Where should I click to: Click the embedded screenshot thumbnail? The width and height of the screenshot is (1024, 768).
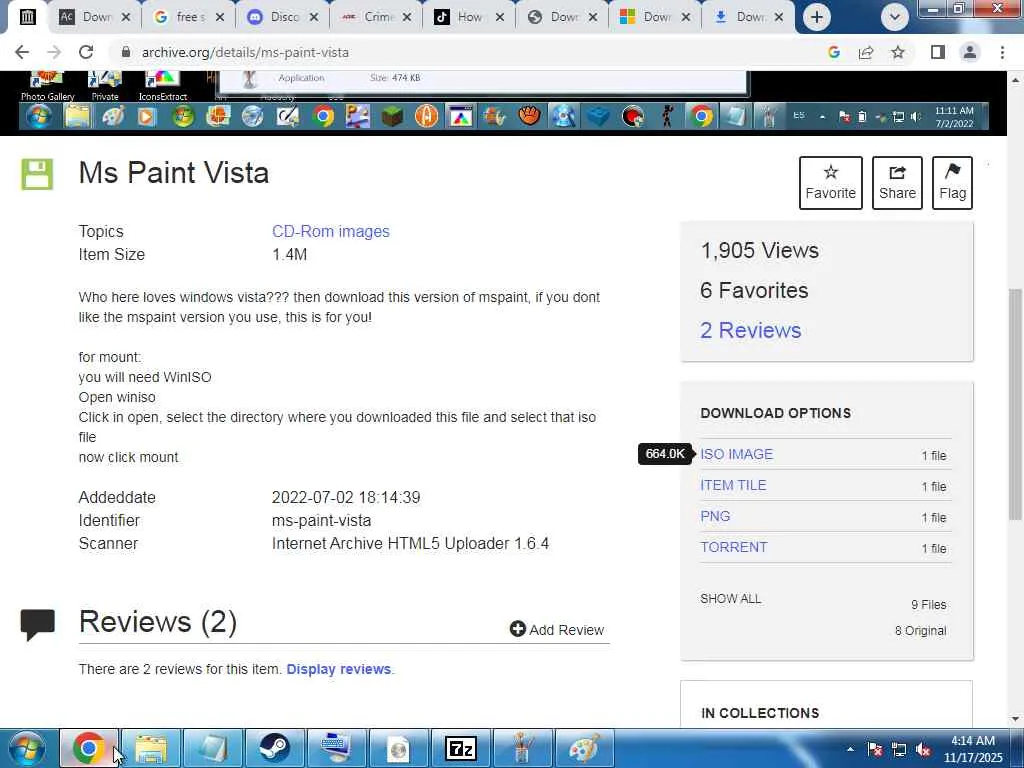tap(503, 103)
